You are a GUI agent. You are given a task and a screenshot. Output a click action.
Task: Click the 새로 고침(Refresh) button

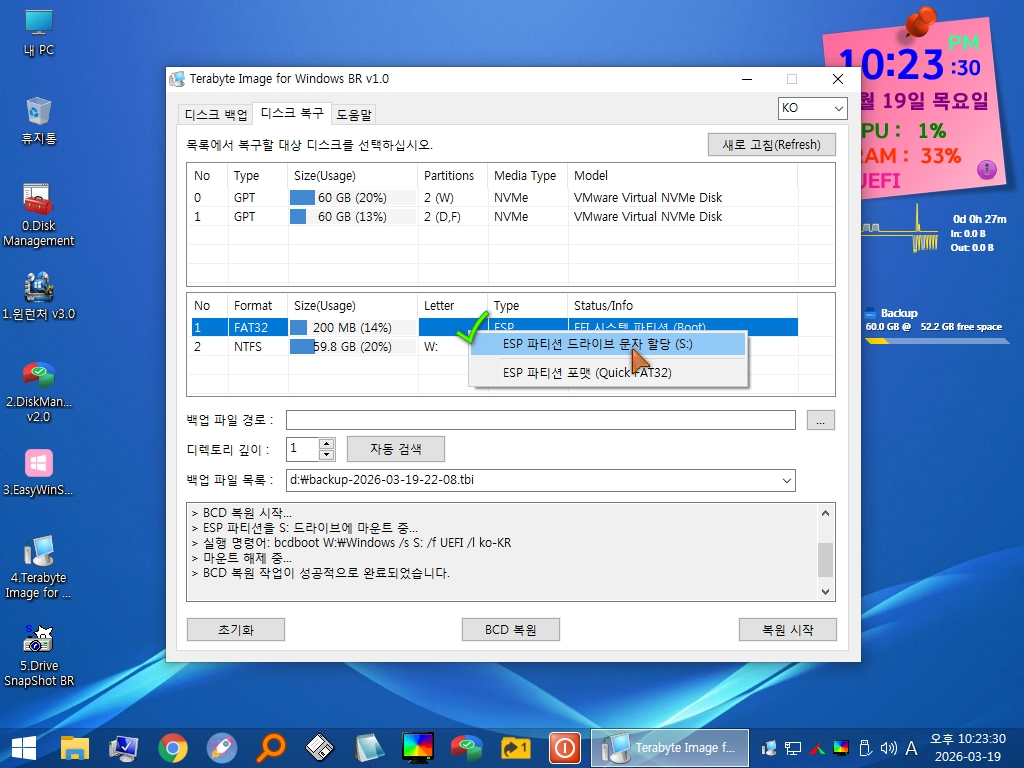pyautogui.click(x=771, y=144)
